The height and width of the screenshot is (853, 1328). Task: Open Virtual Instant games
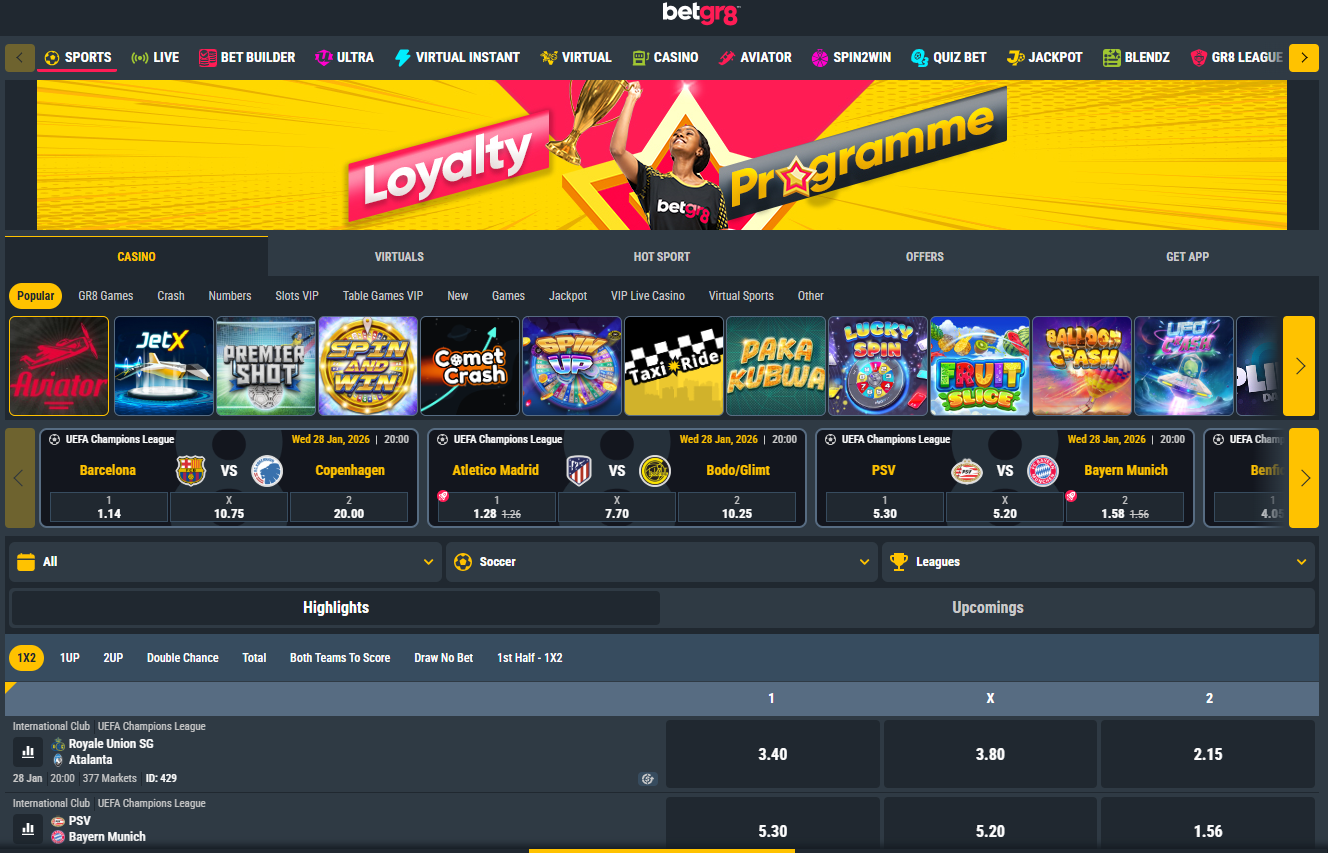(x=457, y=57)
